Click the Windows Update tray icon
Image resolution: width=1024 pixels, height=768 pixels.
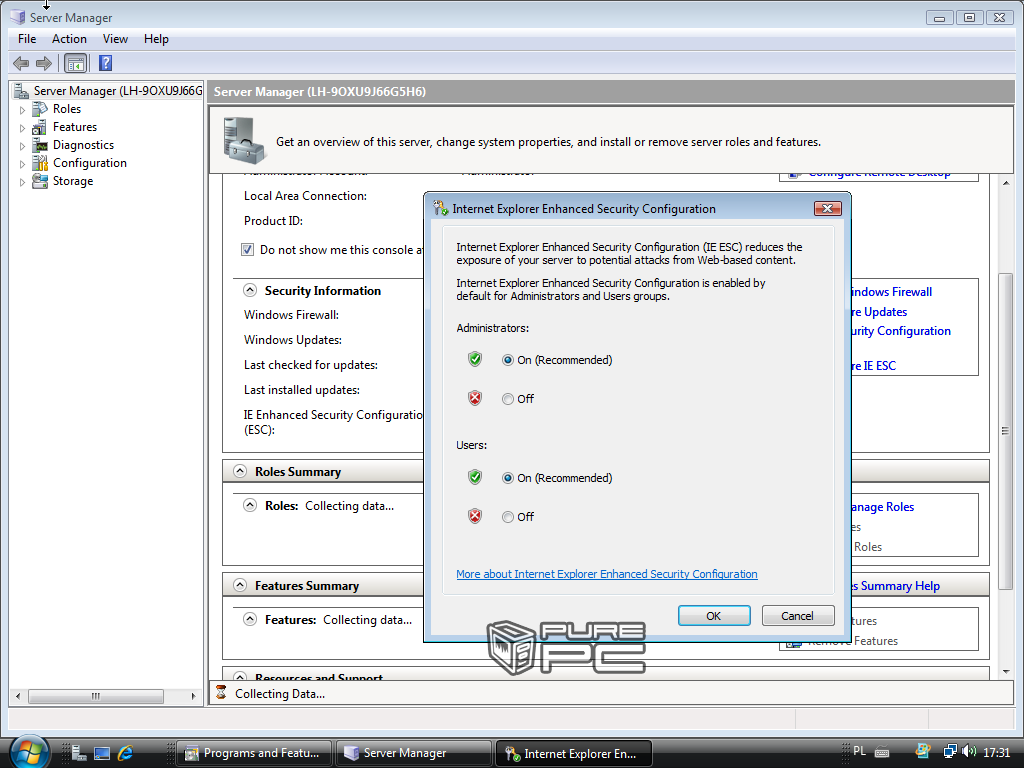[923, 751]
